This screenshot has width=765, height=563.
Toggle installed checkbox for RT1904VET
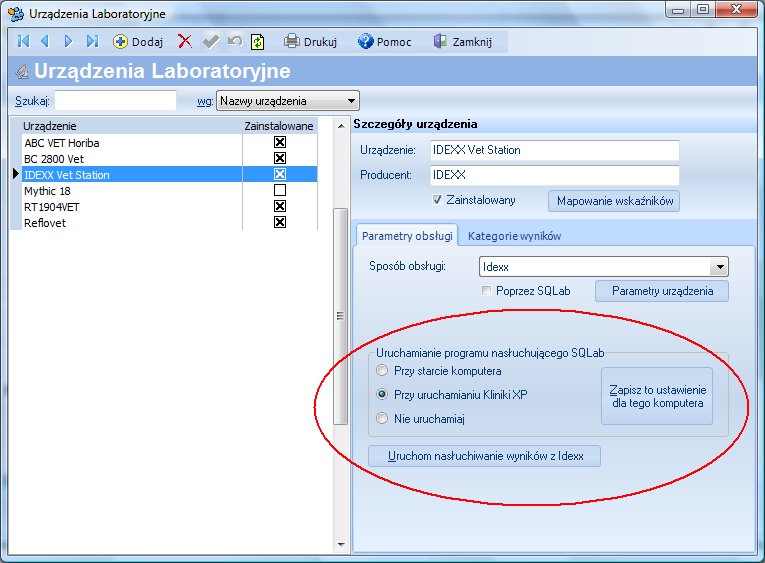coord(280,206)
